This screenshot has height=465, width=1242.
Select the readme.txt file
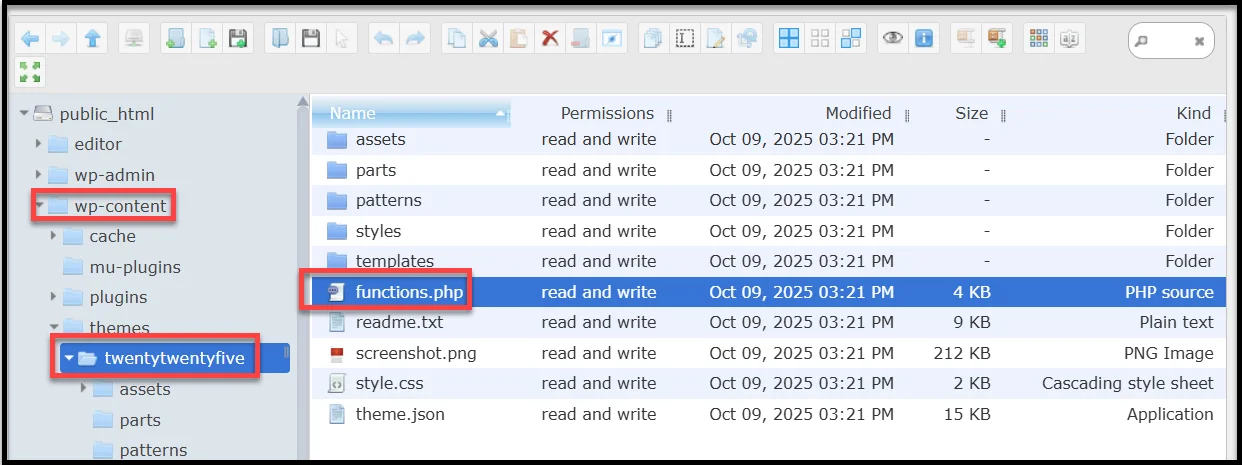coord(768,322)
